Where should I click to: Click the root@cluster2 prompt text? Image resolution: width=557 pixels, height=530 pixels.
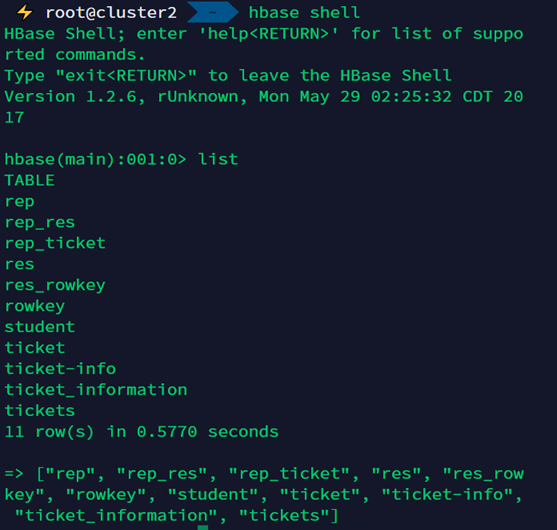coord(111,13)
